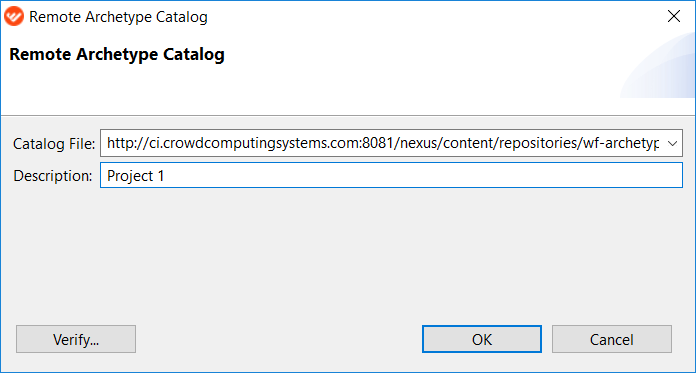Image resolution: width=696 pixels, height=373 pixels.
Task: Confirm the catalog with the OK button
Action: (482, 339)
